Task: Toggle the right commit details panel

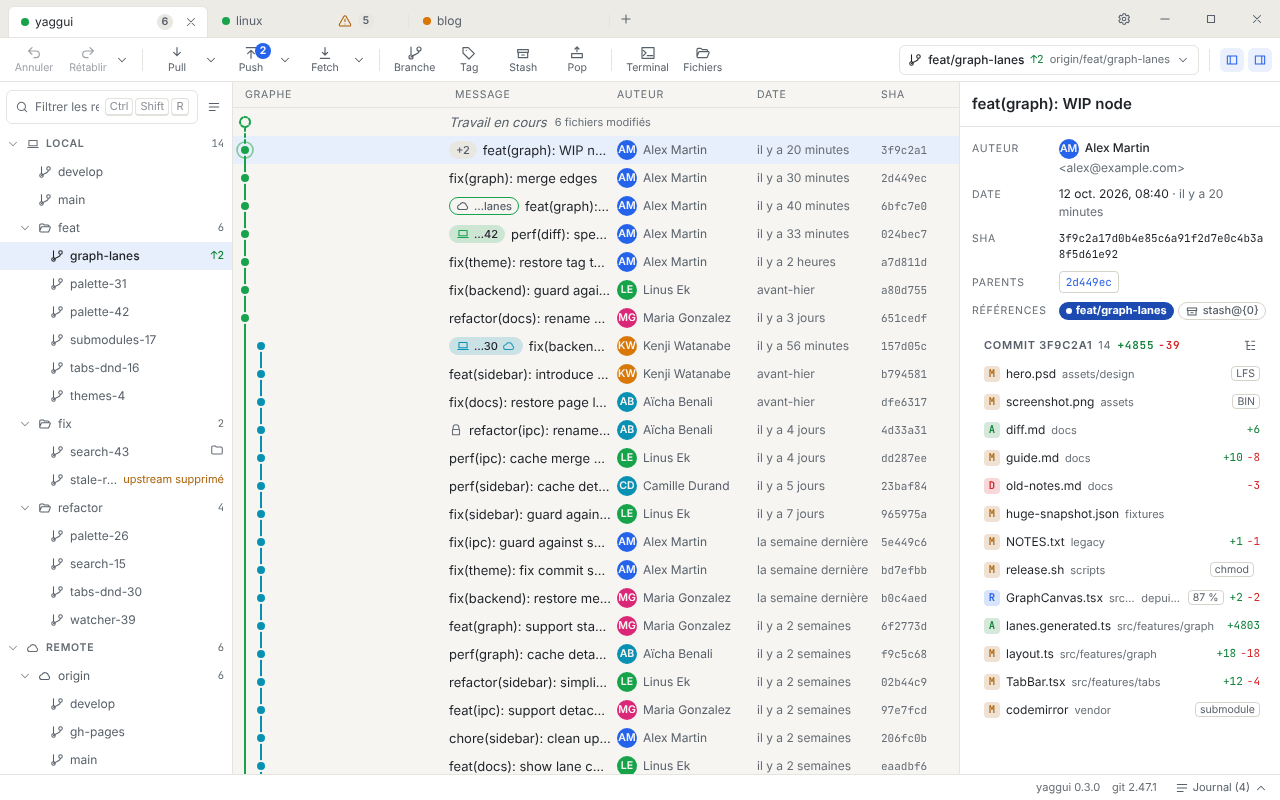Action: coord(1260,60)
